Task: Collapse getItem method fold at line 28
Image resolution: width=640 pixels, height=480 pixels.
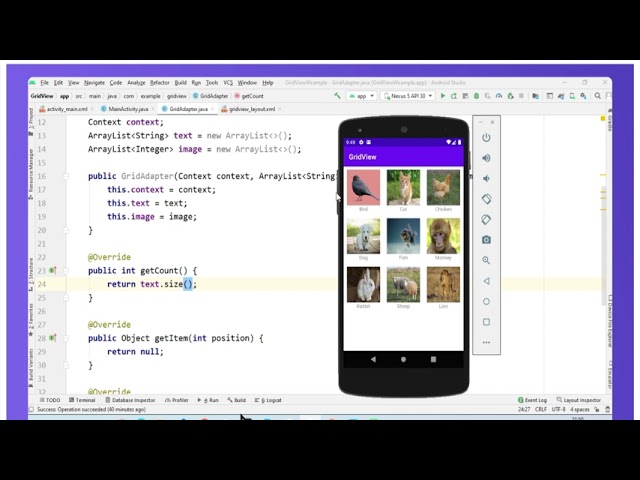Action: point(66,338)
